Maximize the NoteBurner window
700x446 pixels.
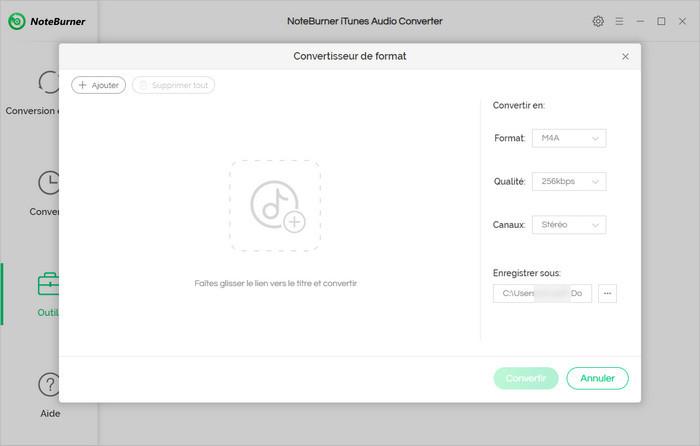(661, 21)
